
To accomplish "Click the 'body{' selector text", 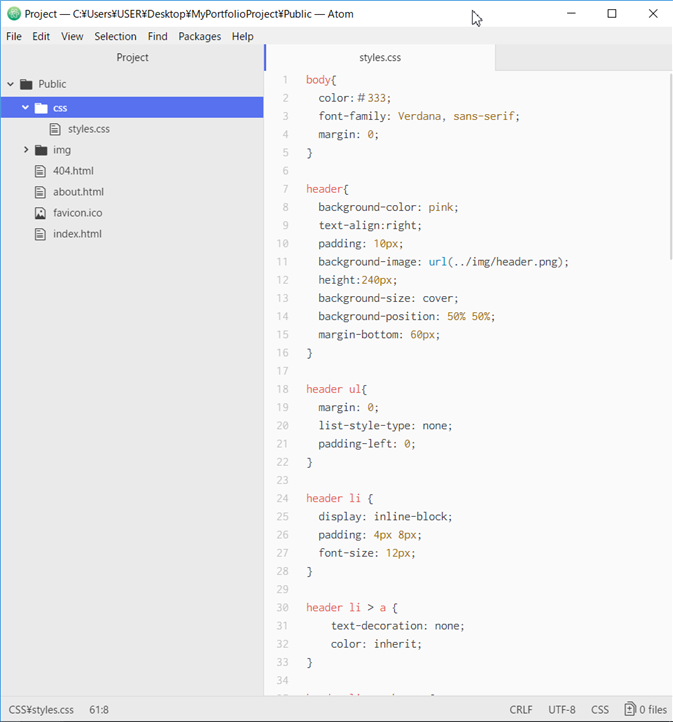I will 321,80.
